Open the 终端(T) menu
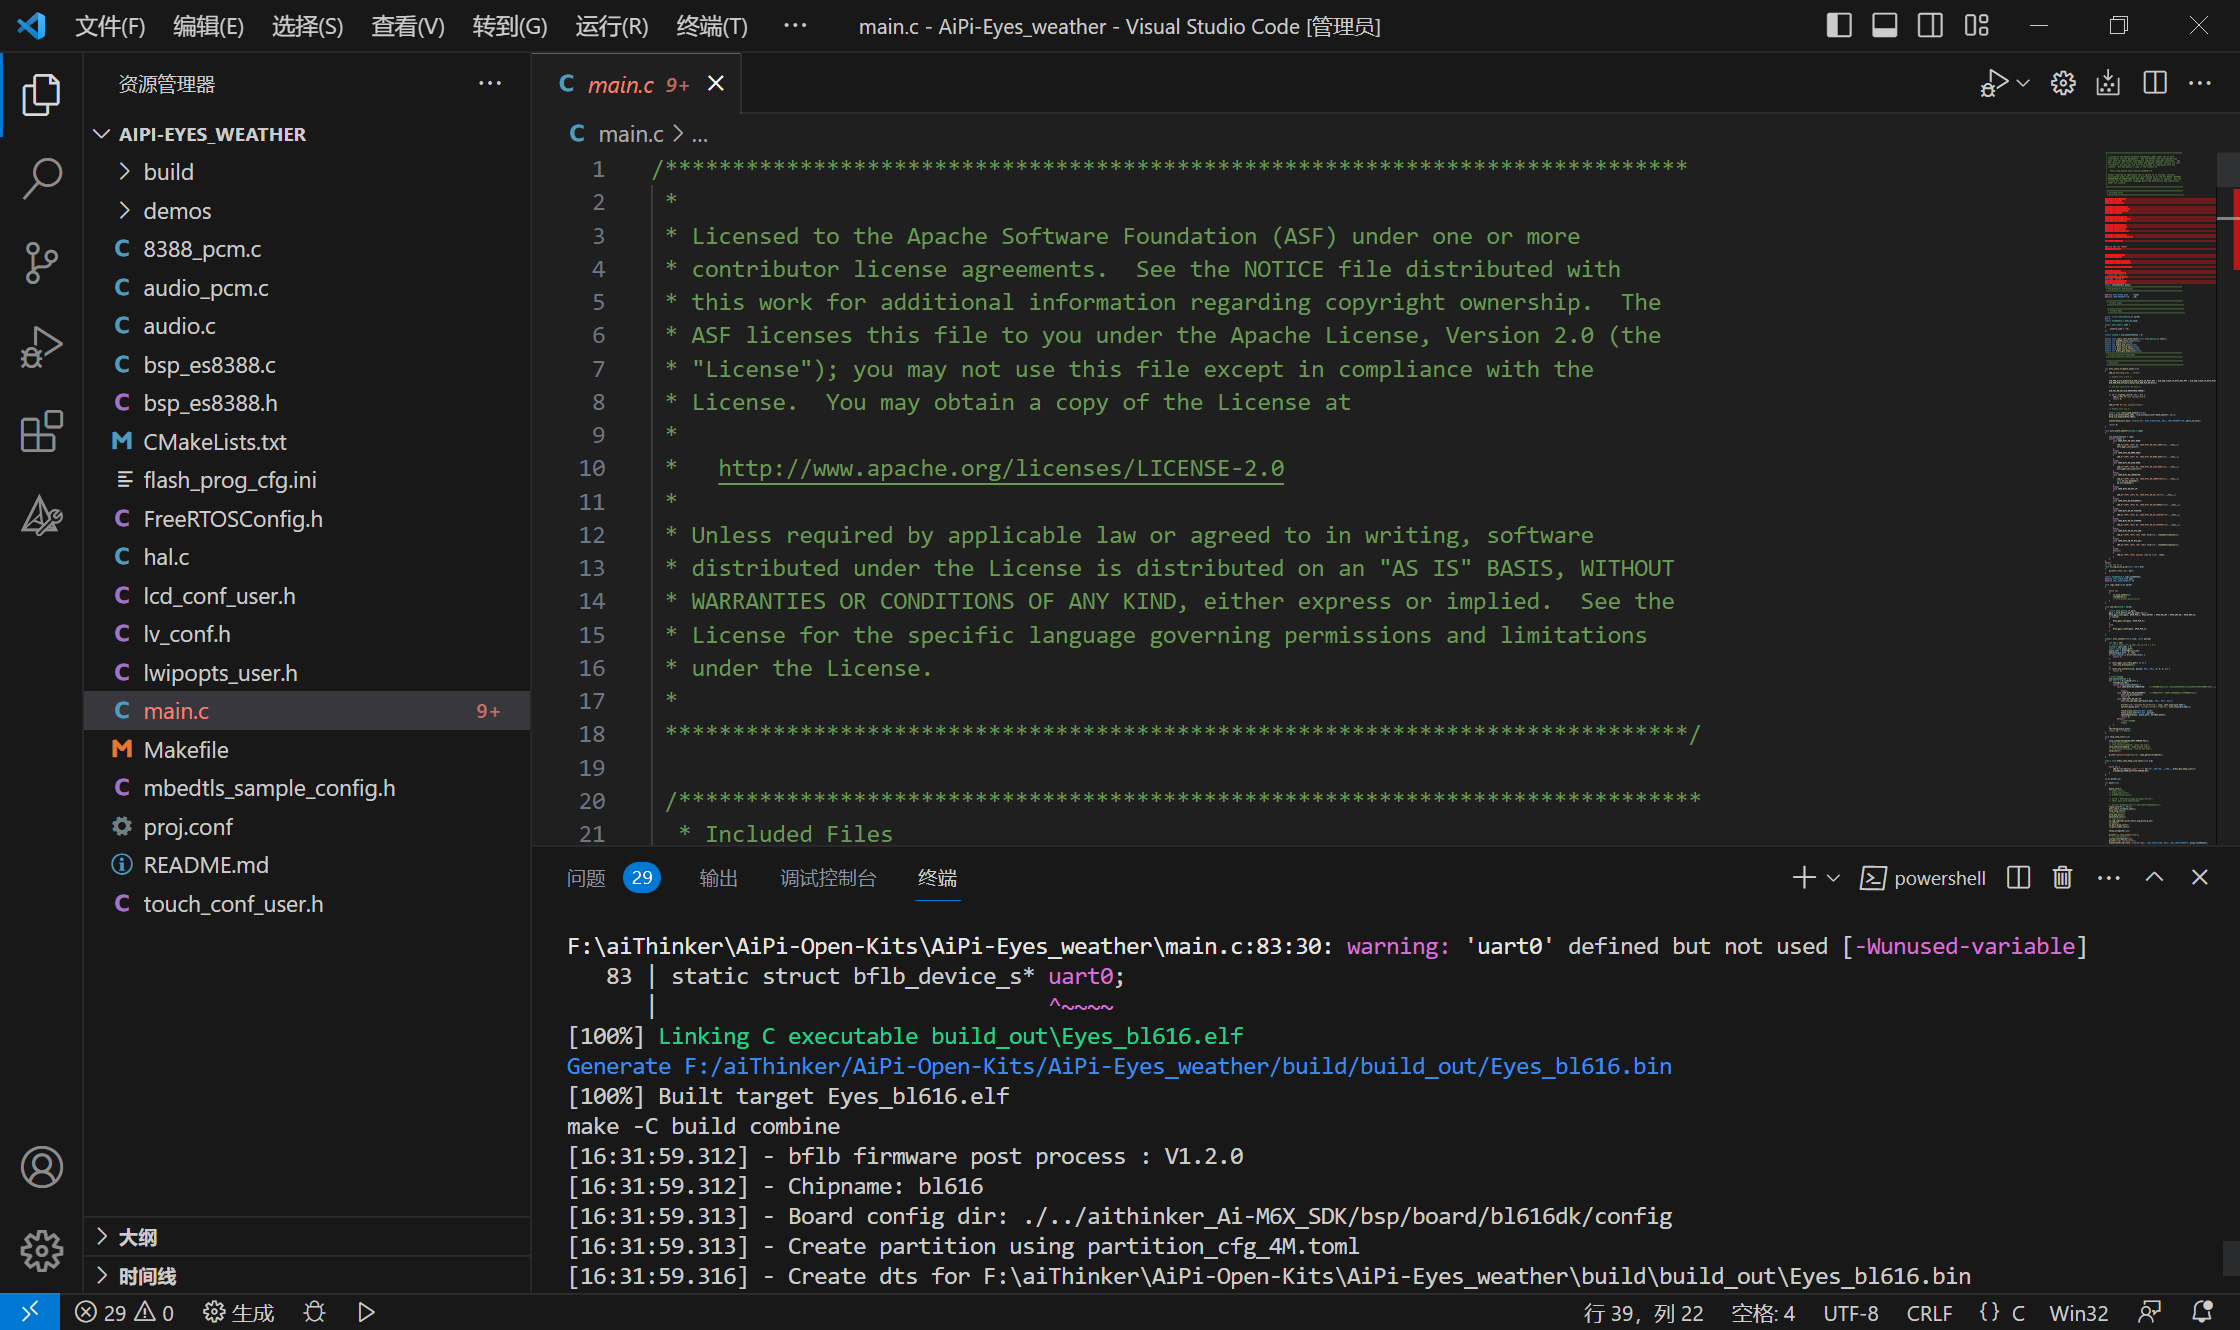The height and width of the screenshot is (1330, 2240). pos(712,26)
